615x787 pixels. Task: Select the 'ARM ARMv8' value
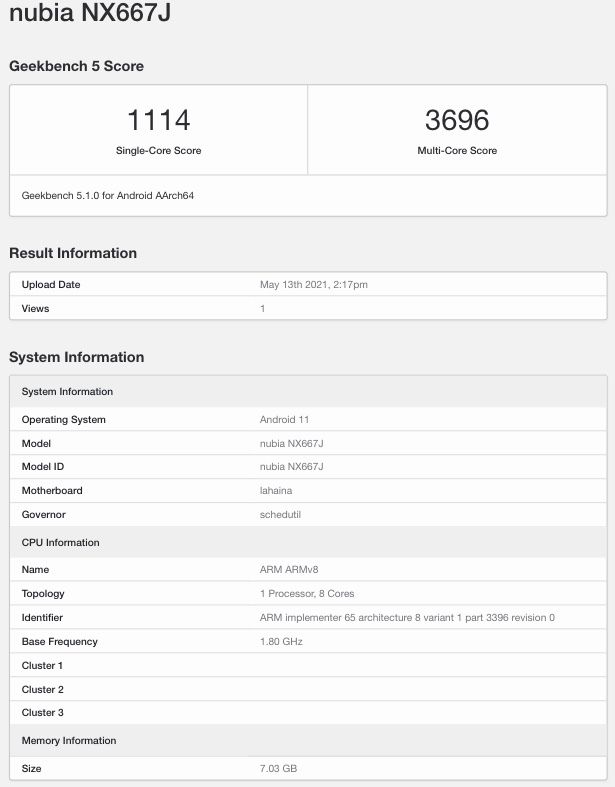tap(289, 570)
